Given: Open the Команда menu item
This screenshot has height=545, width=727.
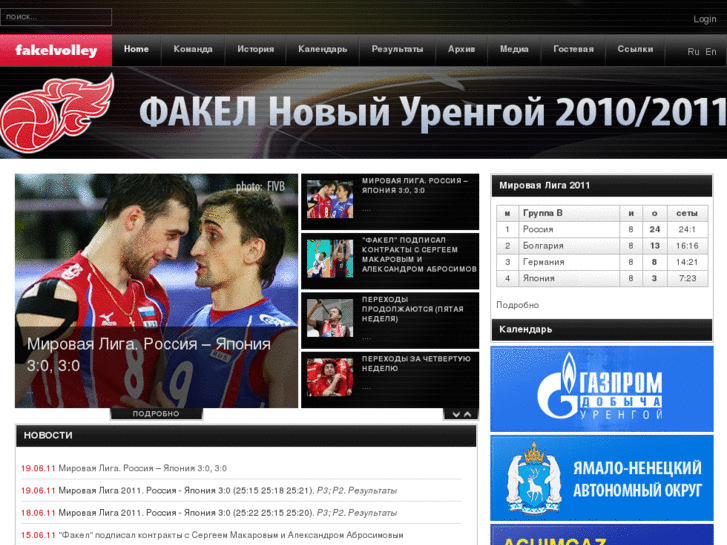Looking at the screenshot, I should pos(193,49).
